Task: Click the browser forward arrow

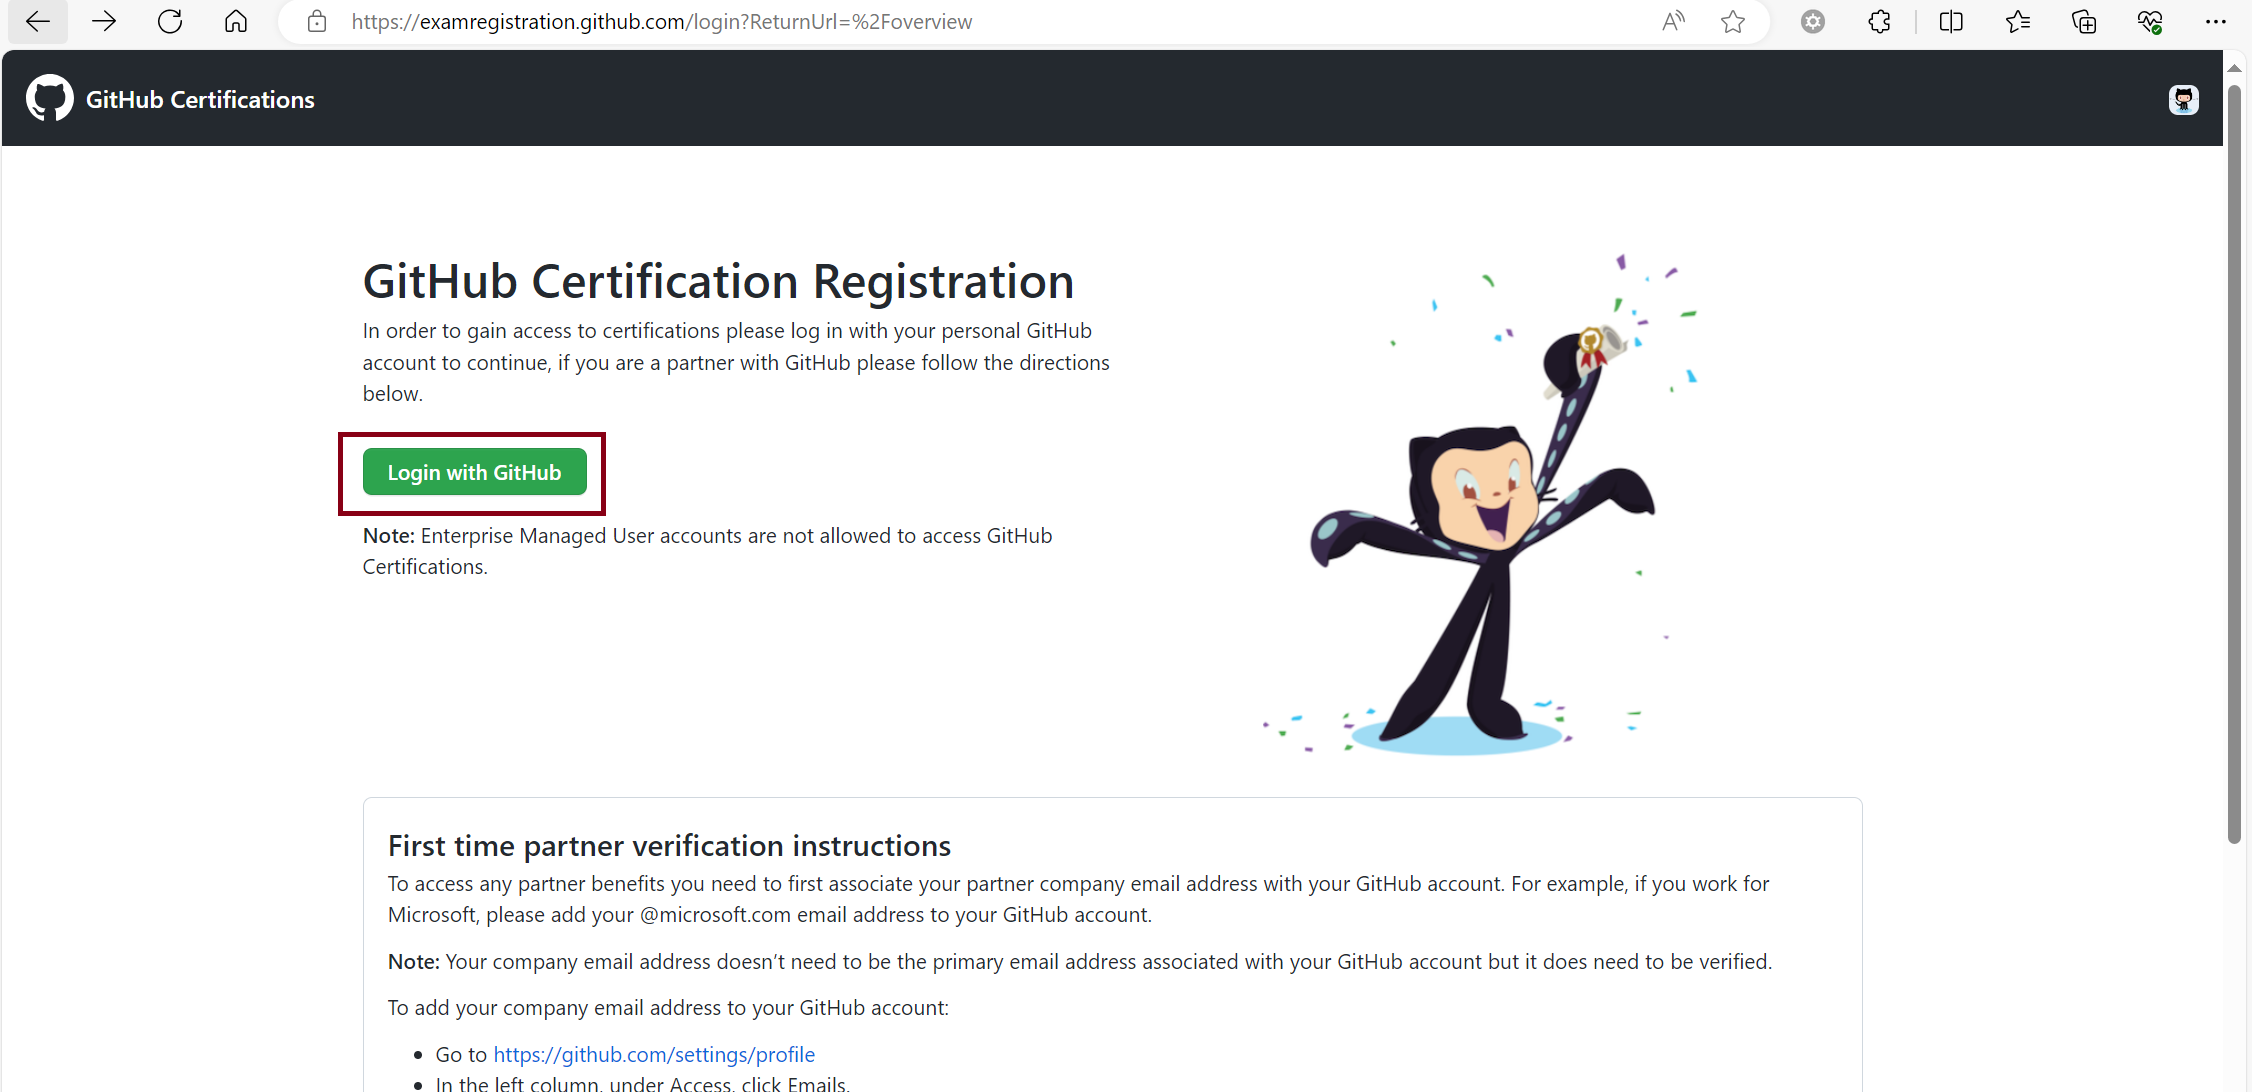Action: [x=104, y=22]
